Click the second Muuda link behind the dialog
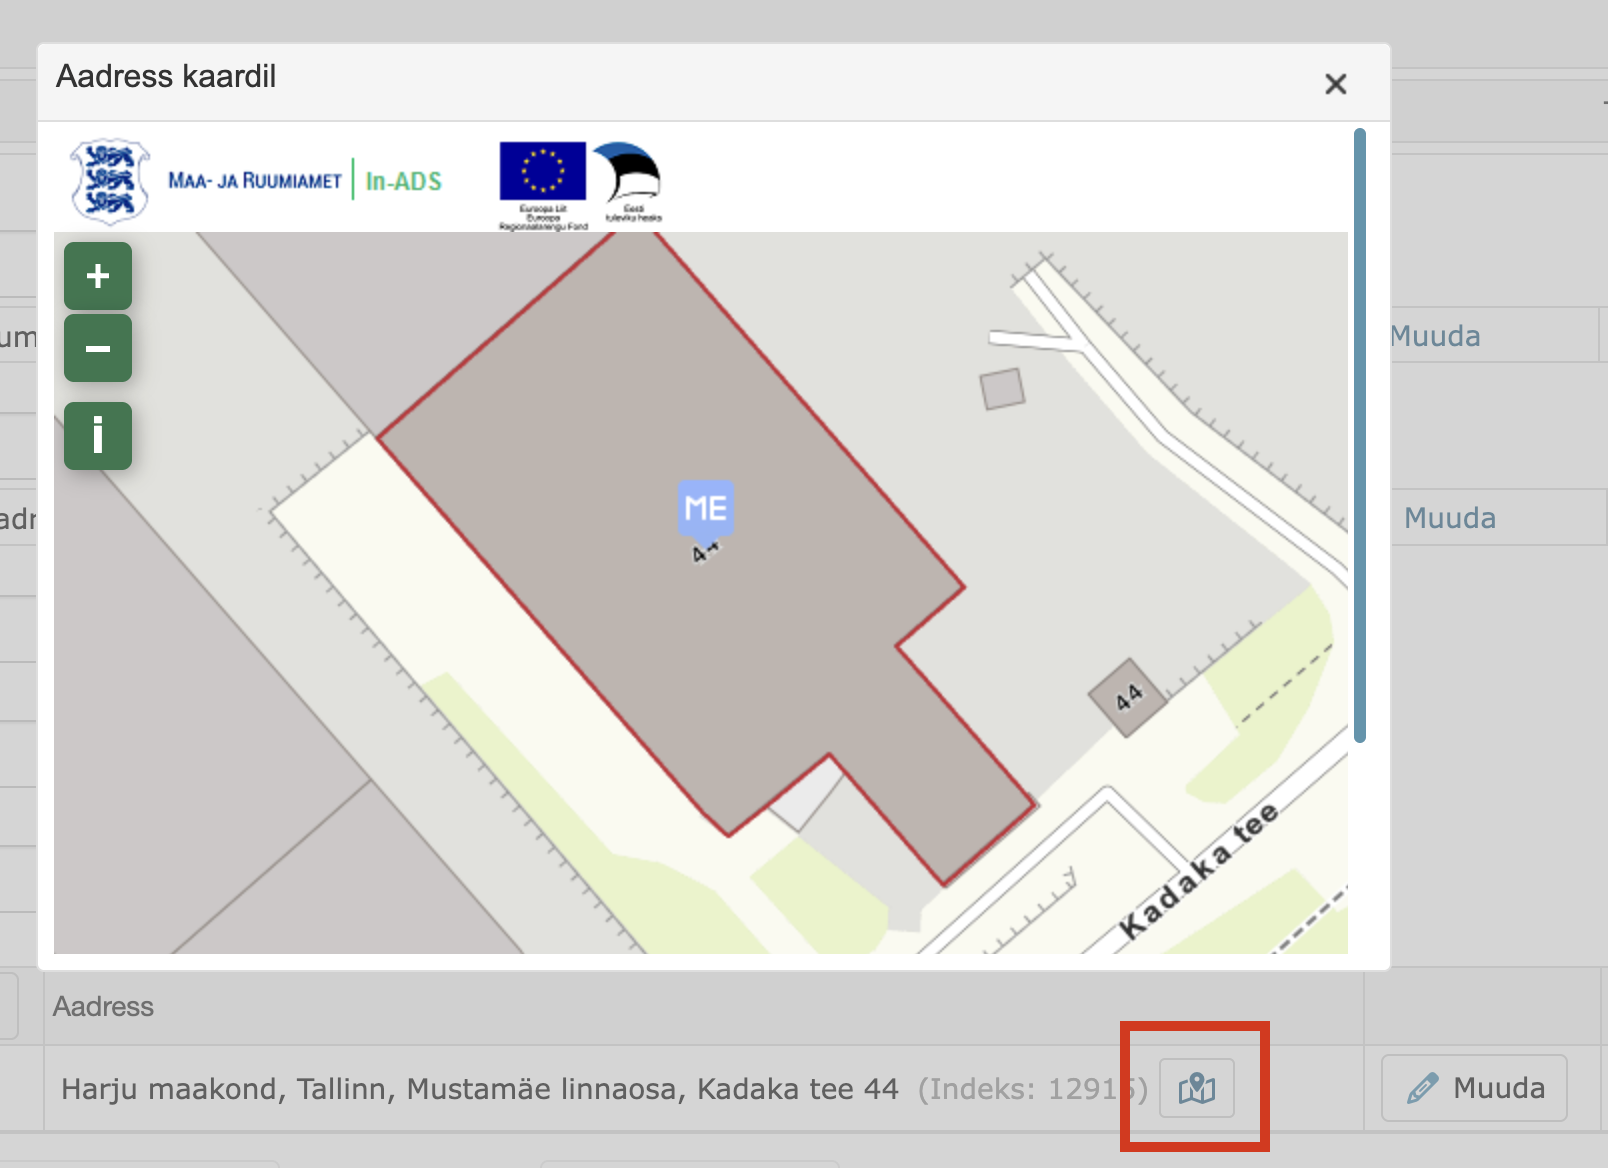 (x=1449, y=518)
